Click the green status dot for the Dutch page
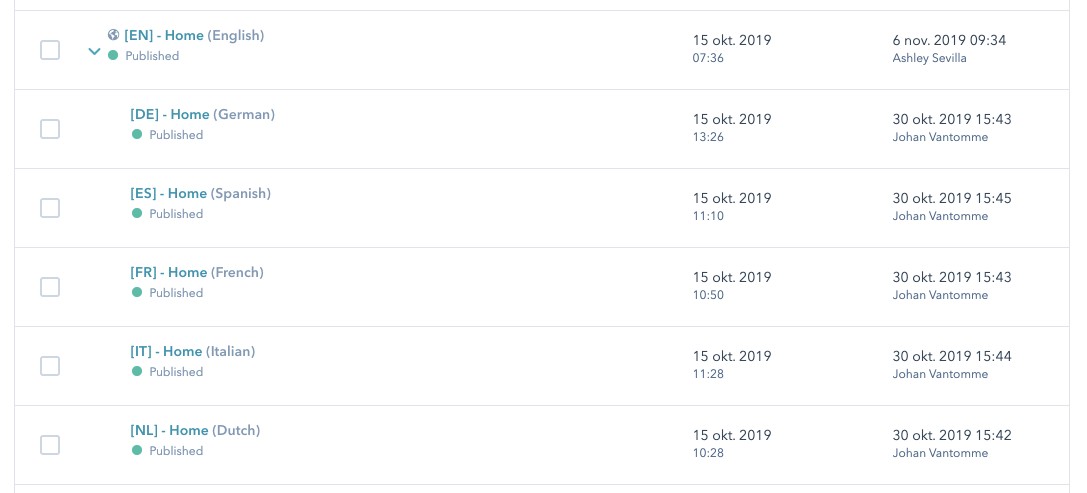The image size is (1087, 493). 137,451
